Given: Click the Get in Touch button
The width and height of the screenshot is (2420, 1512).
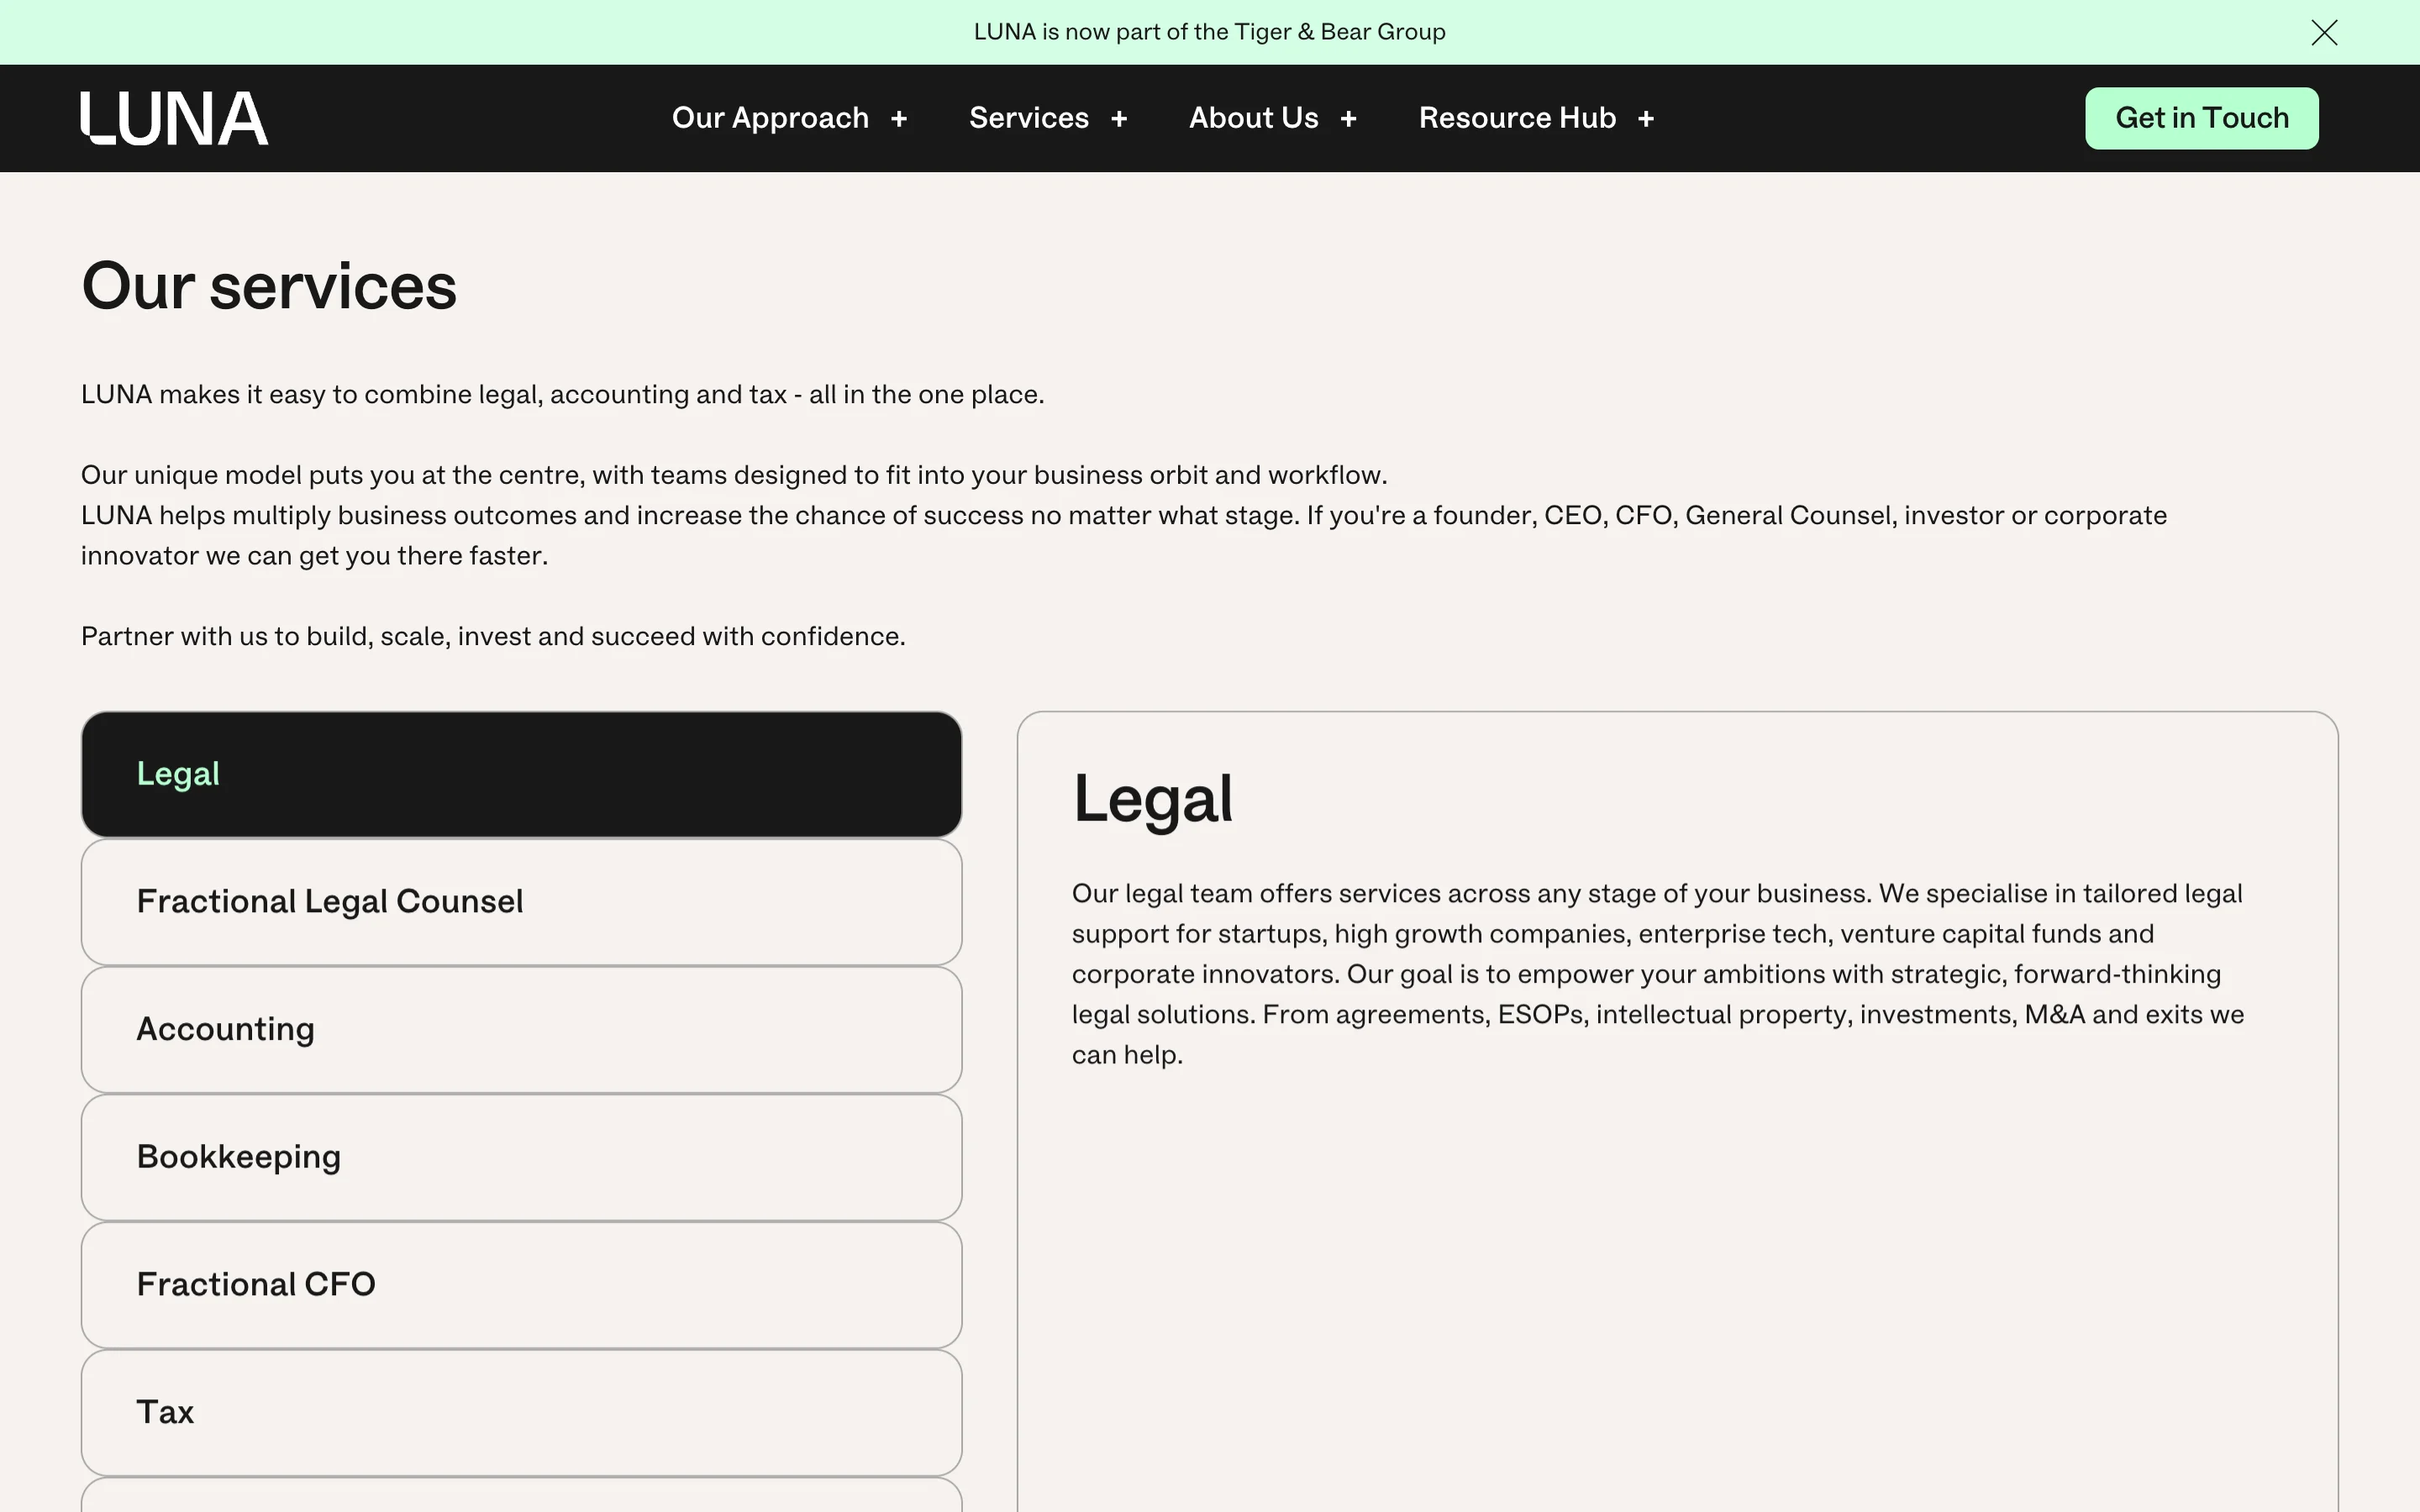Looking at the screenshot, I should pos(2201,118).
